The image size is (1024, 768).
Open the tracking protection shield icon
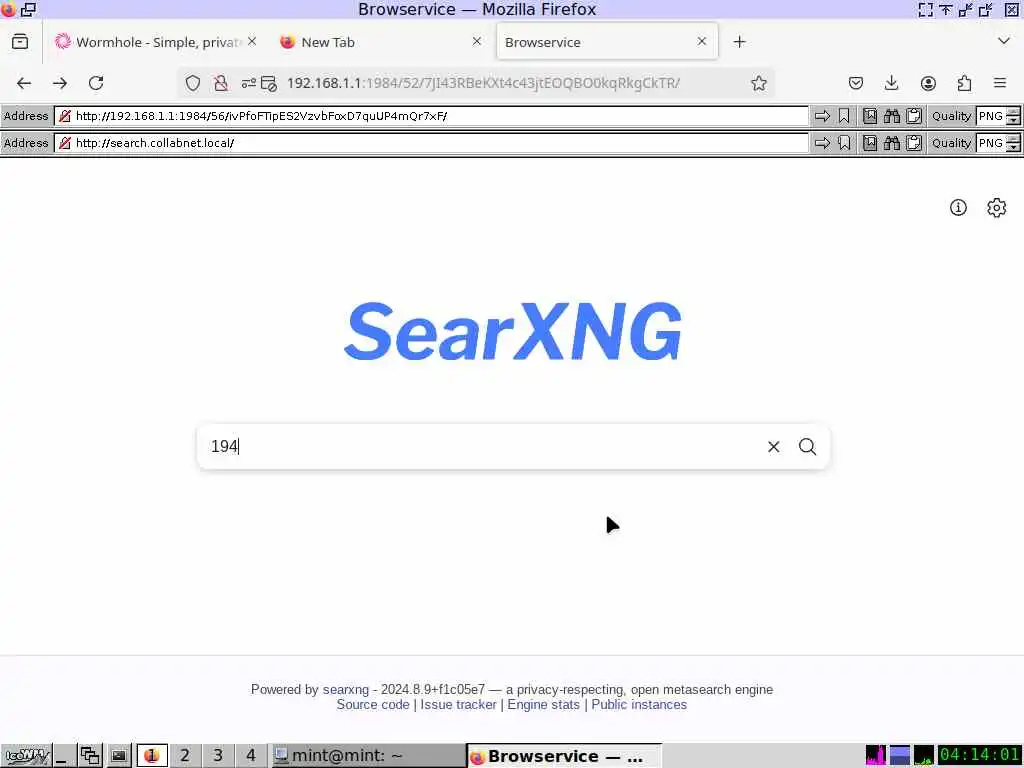click(x=193, y=83)
